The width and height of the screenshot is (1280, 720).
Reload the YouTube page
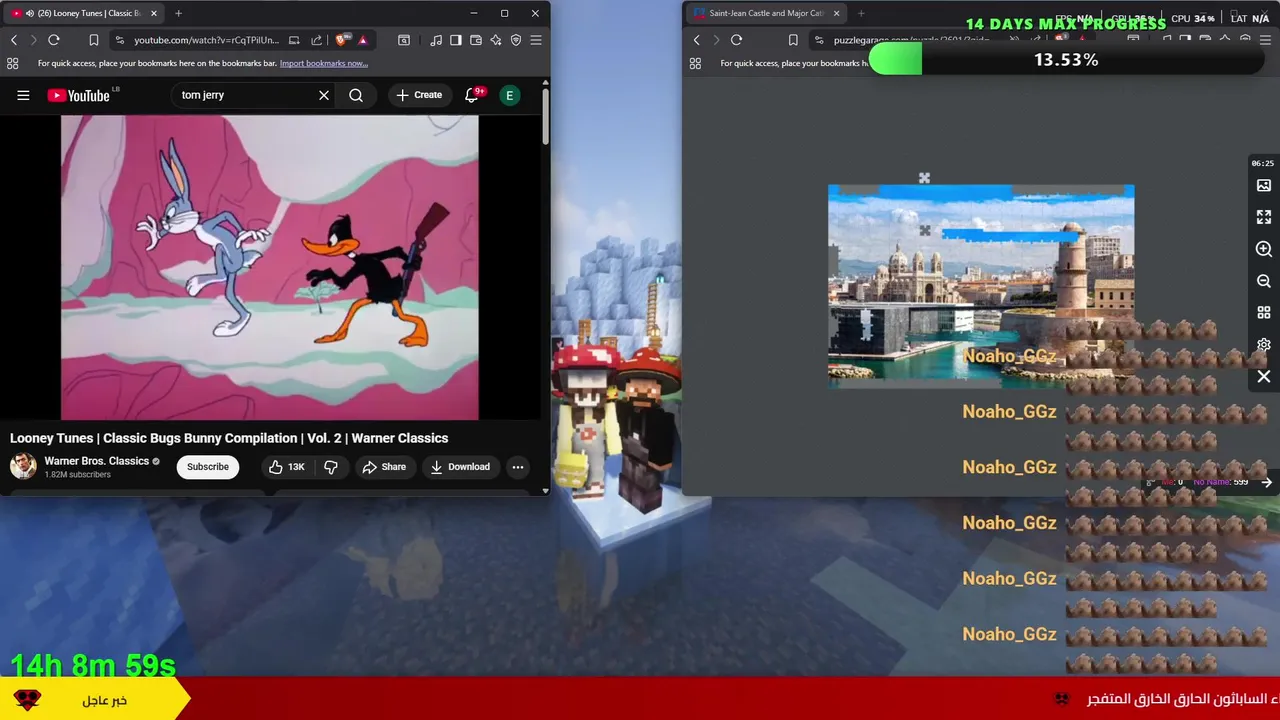[x=54, y=40]
